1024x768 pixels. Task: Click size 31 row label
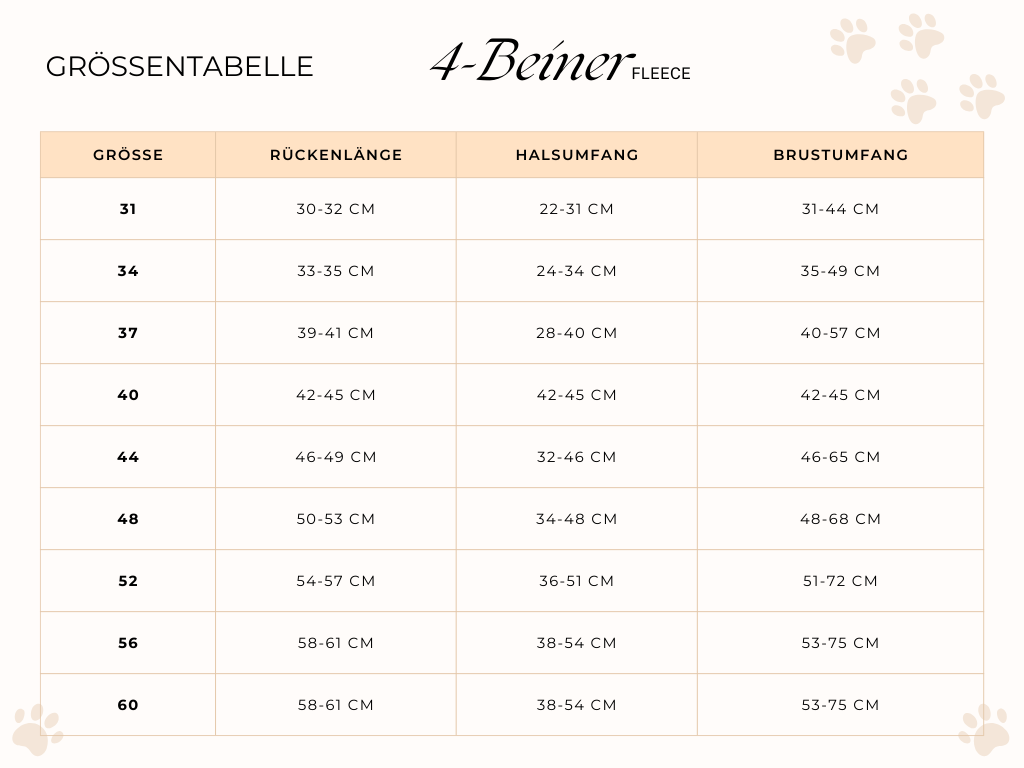(x=128, y=209)
